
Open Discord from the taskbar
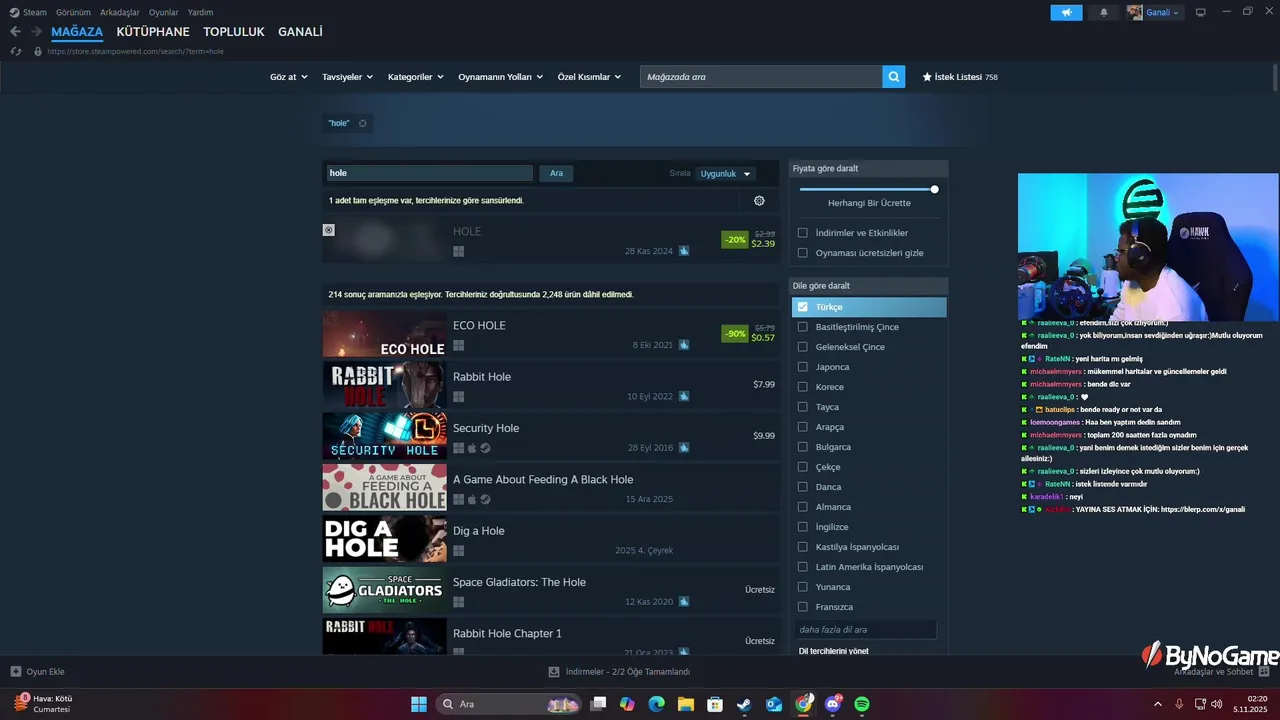(x=833, y=704)
